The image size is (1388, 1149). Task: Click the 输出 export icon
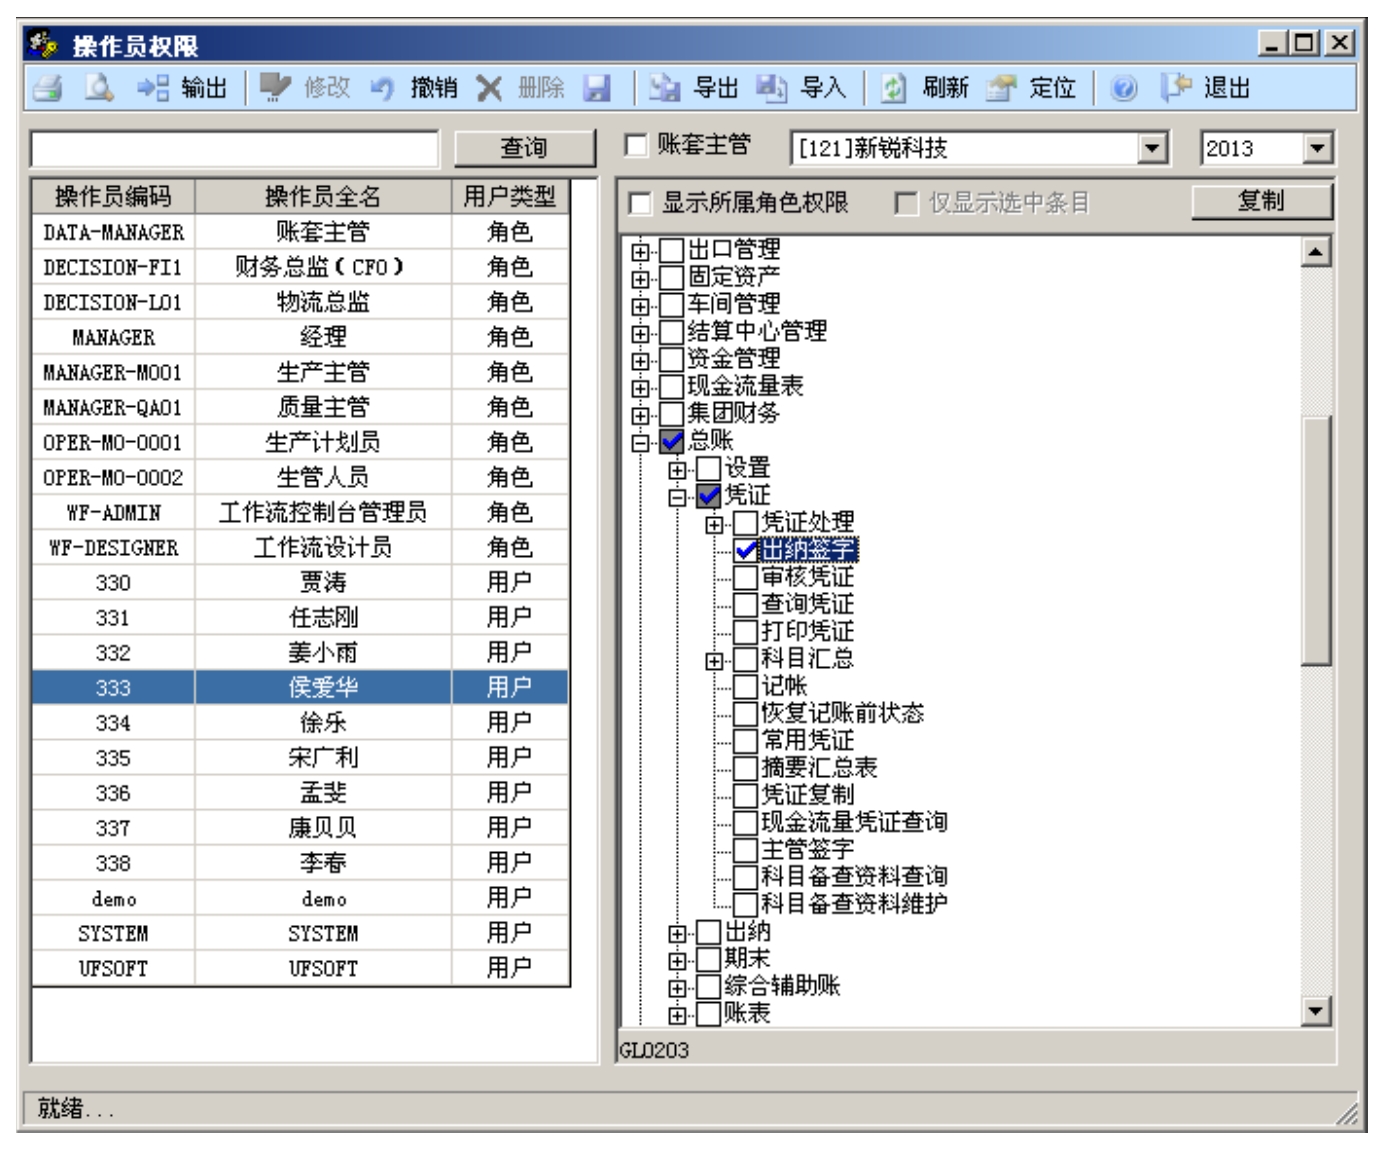pyautogui.click(x=153, y=89)
